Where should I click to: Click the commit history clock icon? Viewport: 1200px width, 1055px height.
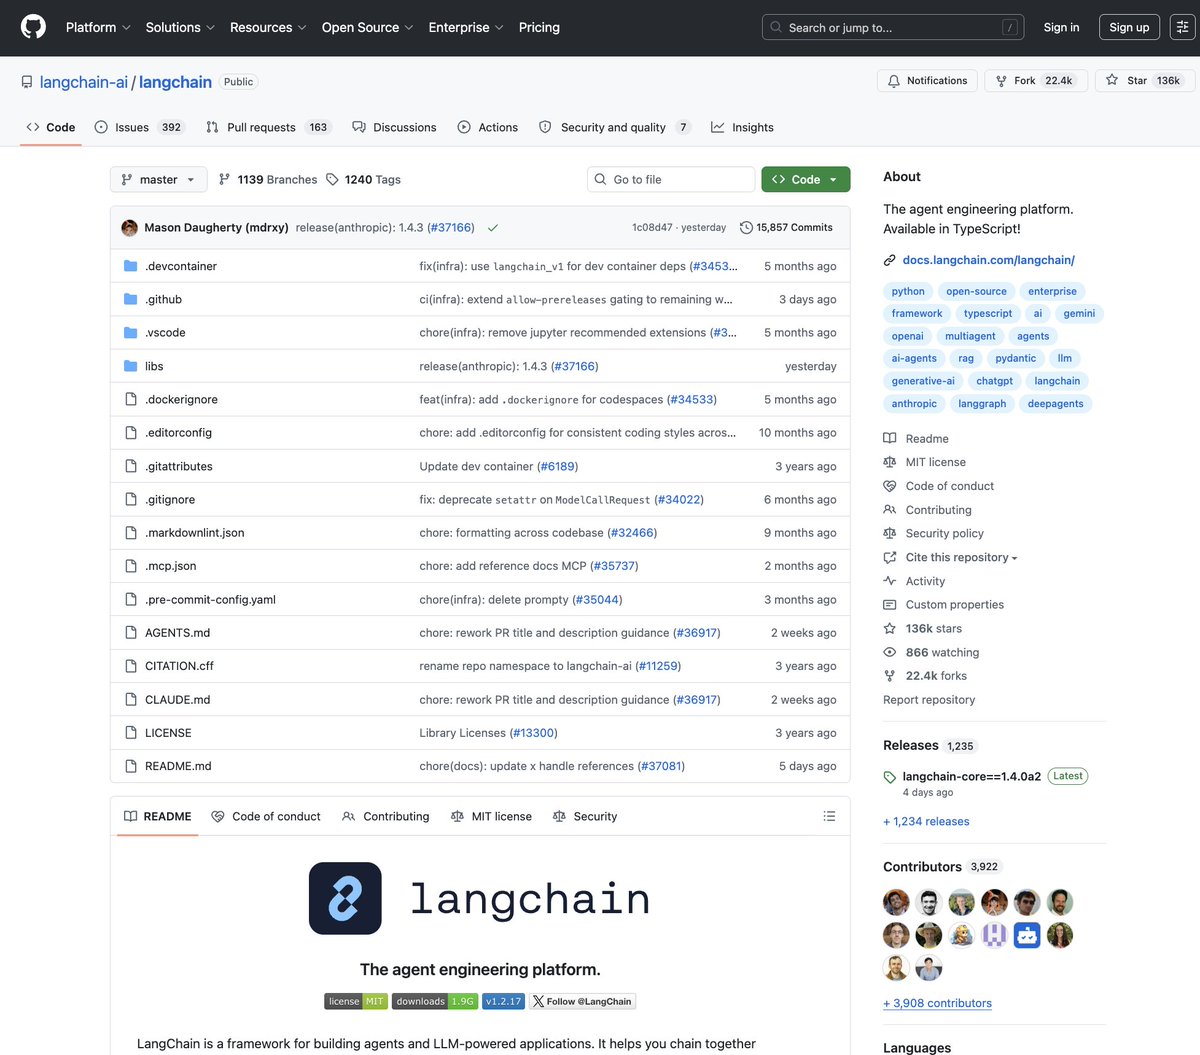[746, 228]
